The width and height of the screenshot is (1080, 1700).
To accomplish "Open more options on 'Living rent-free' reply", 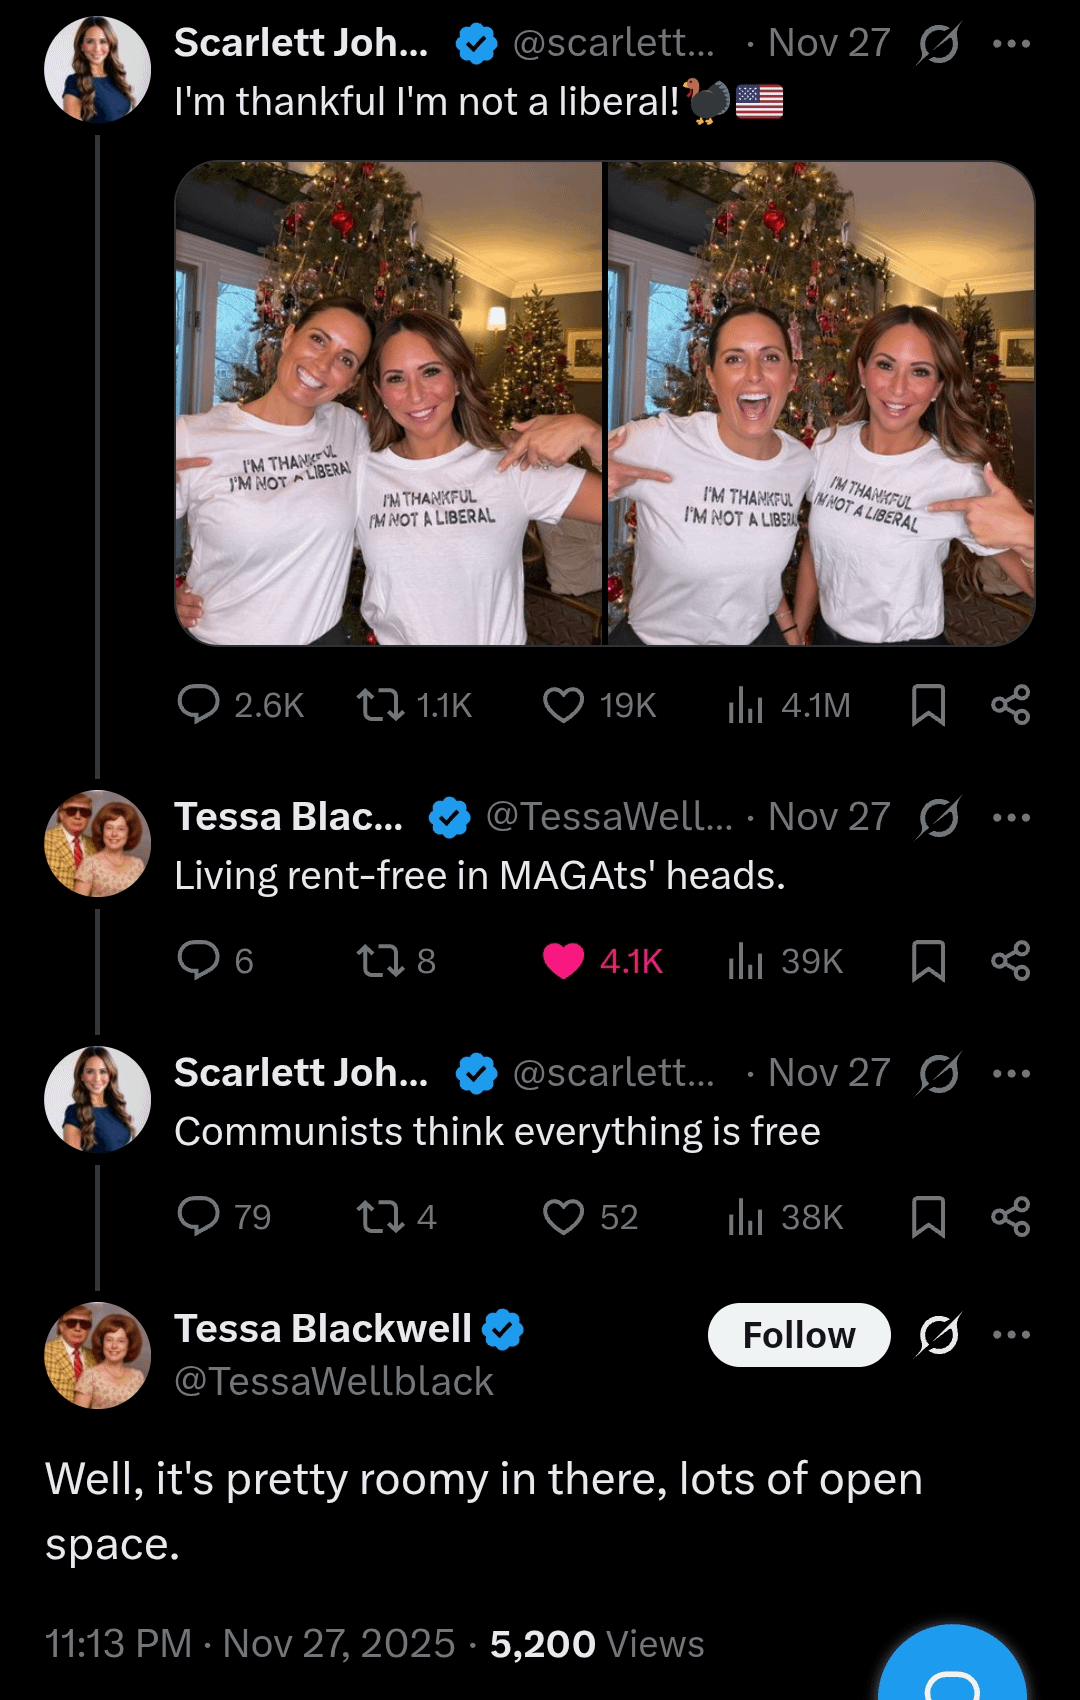I will pos(1011,818).
